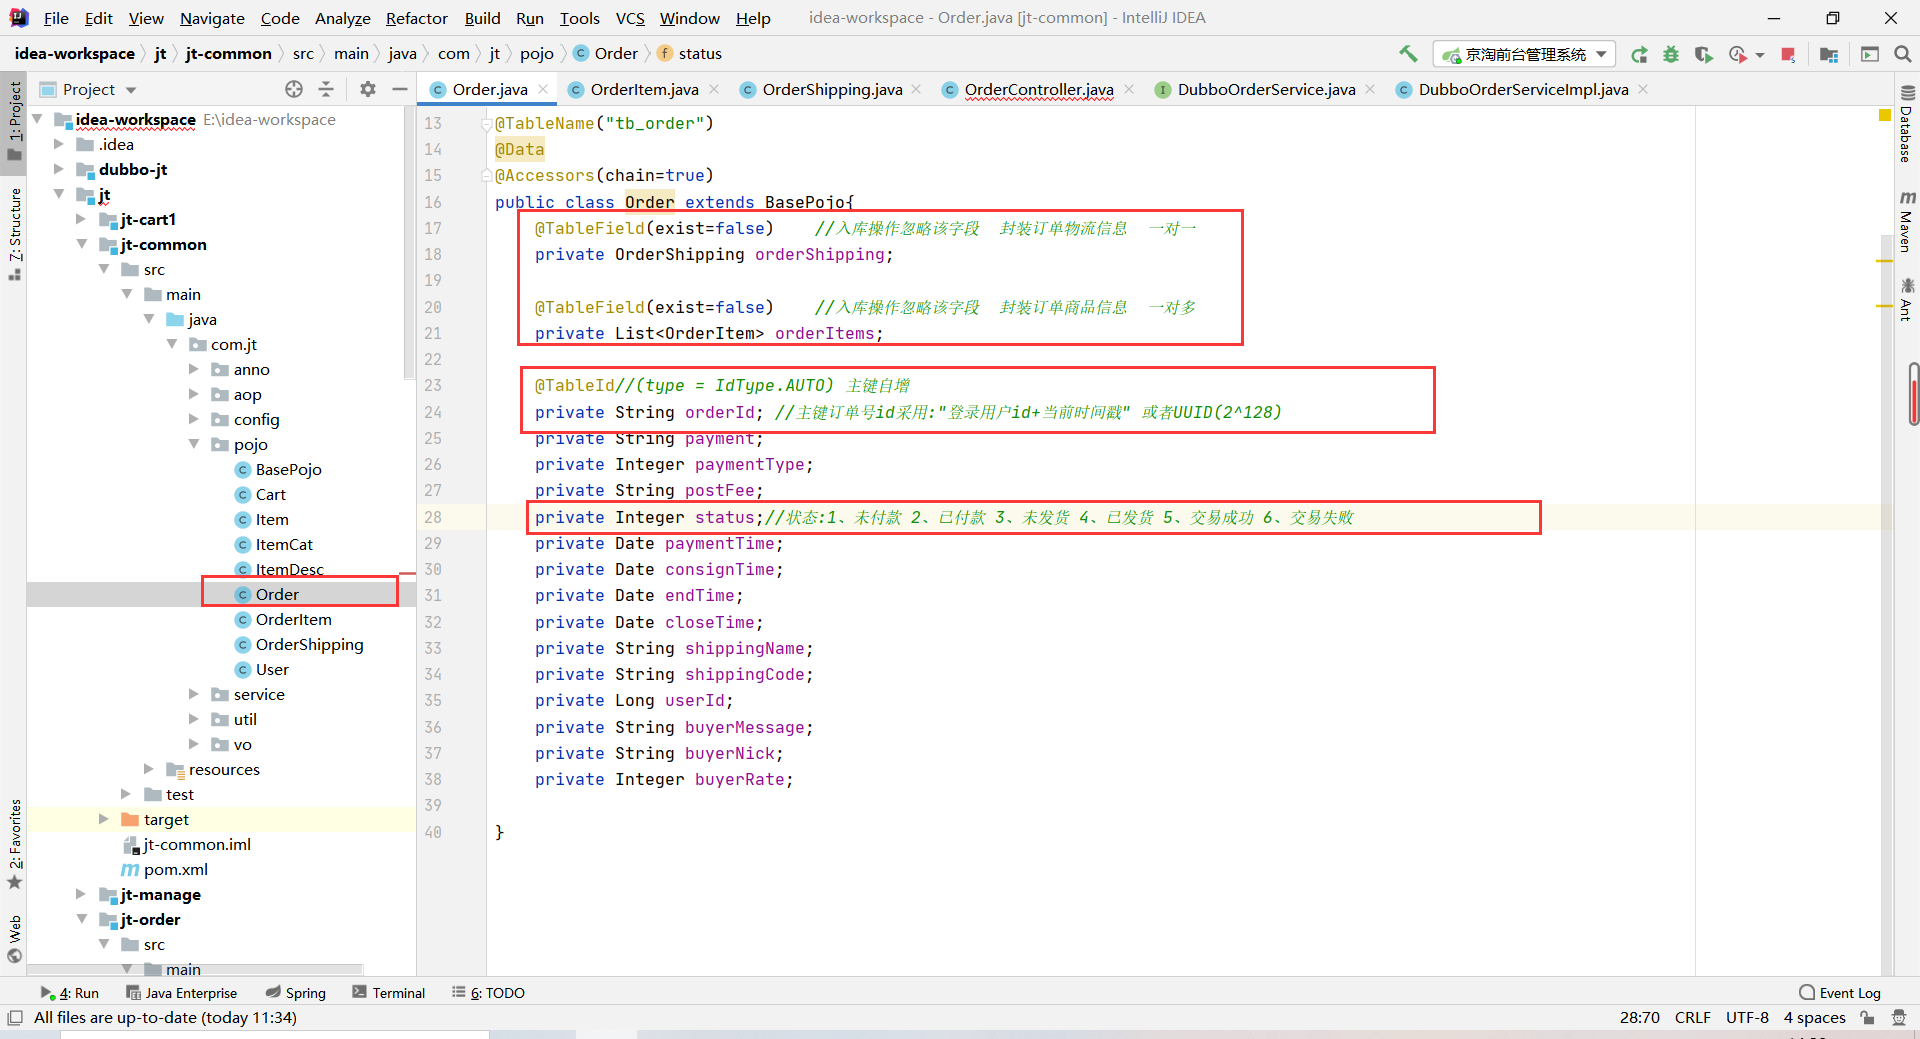The width and height of the screenshot is (1920, 1039).
Task: Expand the service package
Action: coord(194,694)
